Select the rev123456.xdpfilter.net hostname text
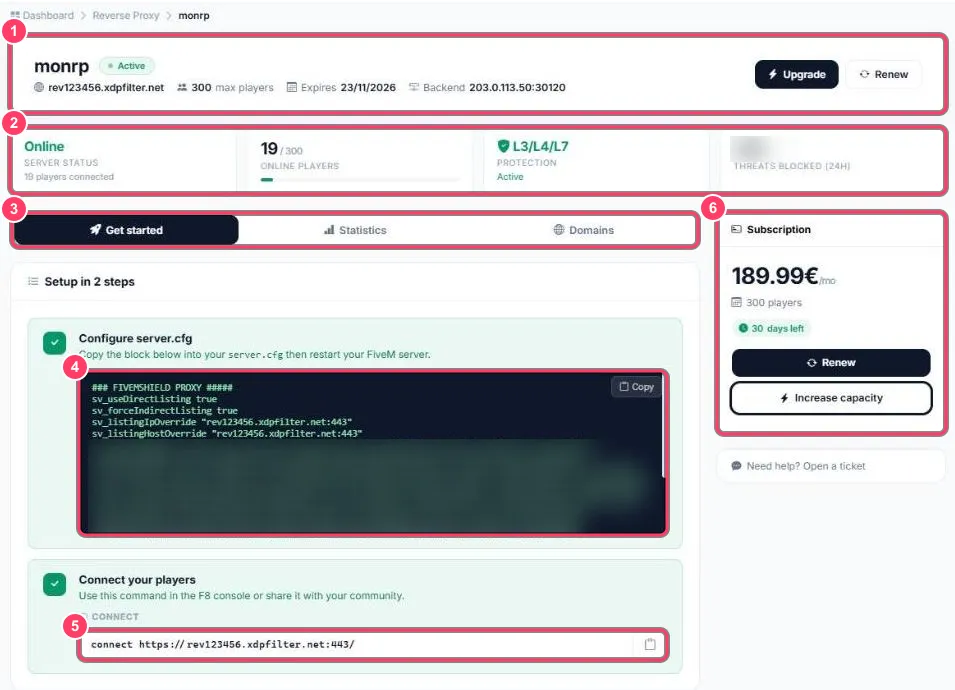This screenshot has height=690, width=955. (106, 87)
